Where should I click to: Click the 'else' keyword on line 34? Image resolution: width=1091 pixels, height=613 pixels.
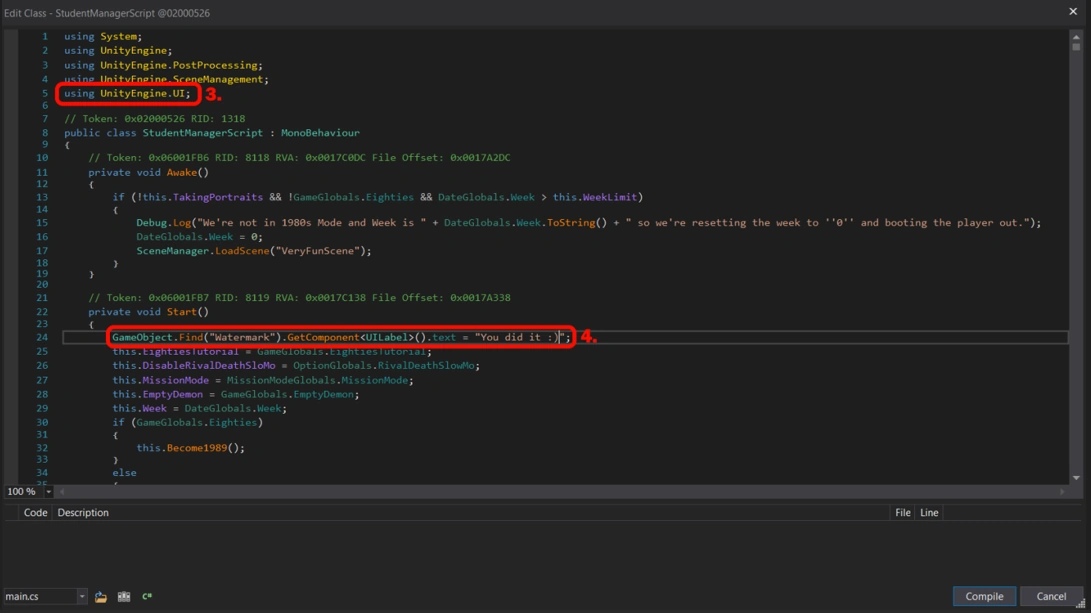(125, 472)
